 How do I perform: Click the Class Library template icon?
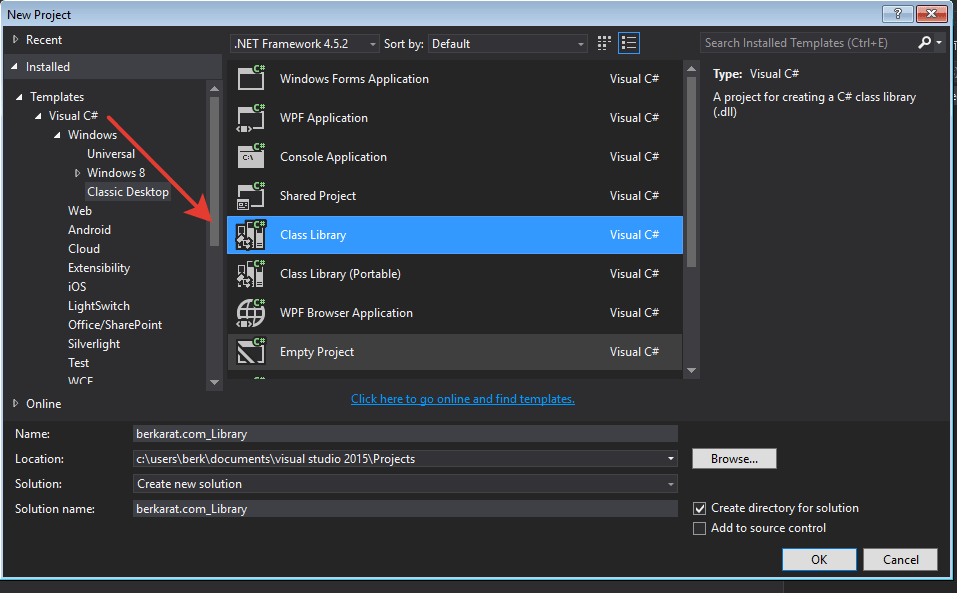(x=251, y=235)
